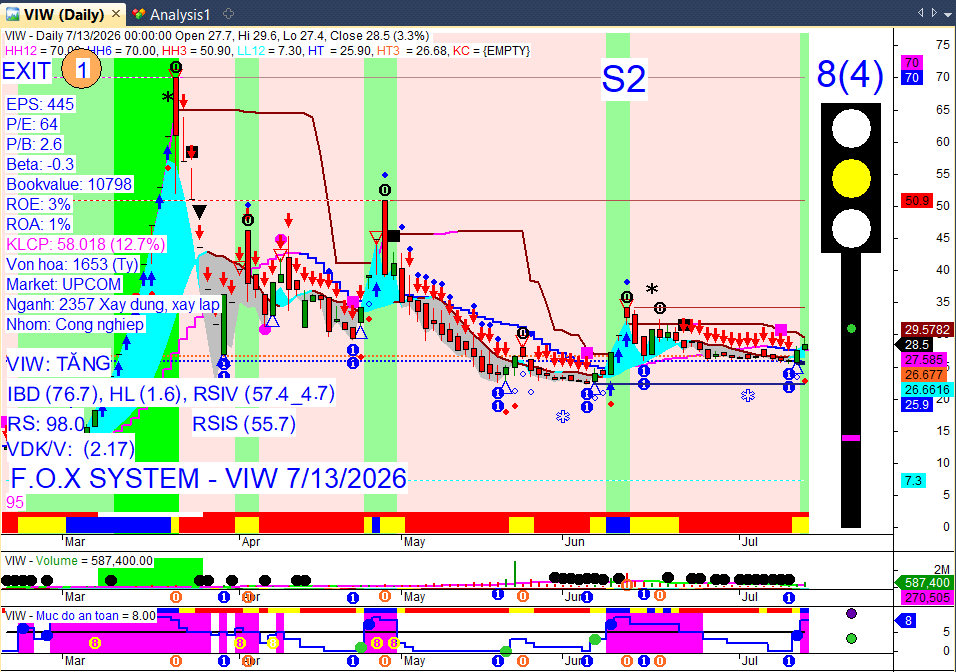956x672 pixels.
Task: Click the yellow traffic light indicator
Action: (x=851, y=178)
